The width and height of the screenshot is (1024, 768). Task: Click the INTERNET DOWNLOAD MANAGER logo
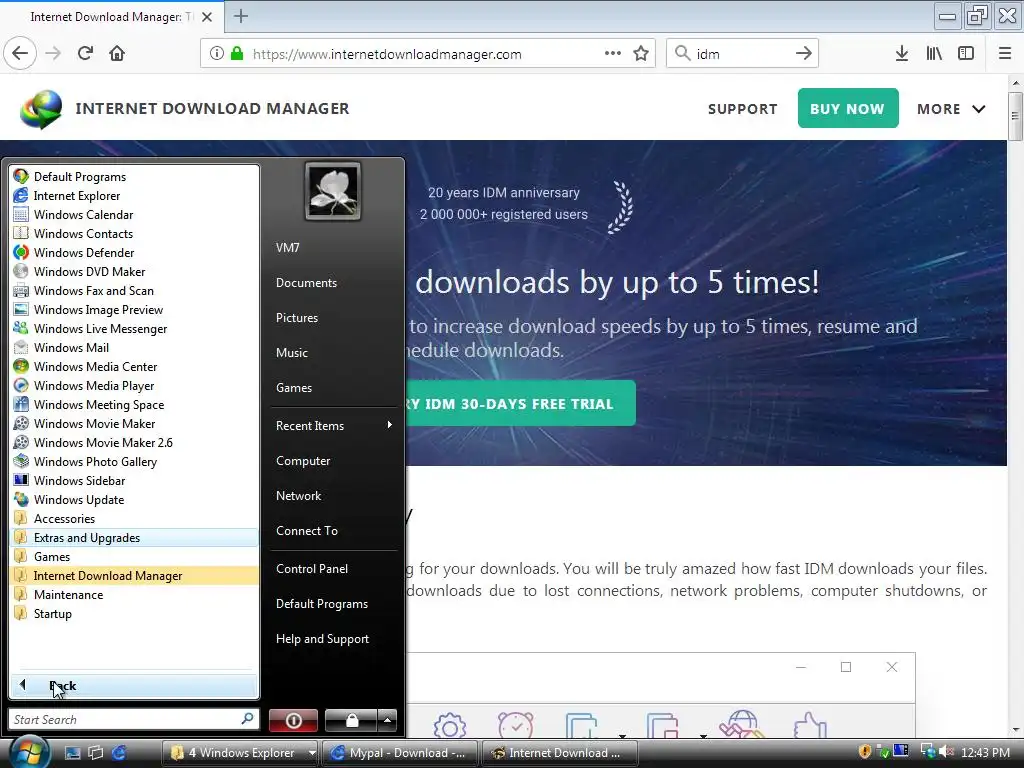click(185, 108)
